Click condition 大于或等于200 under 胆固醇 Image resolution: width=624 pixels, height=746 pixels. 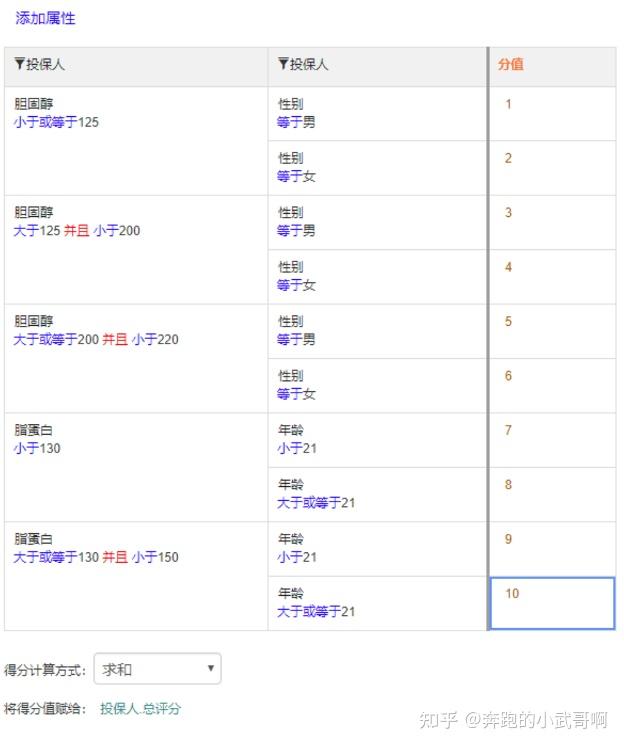click(56, 340)
